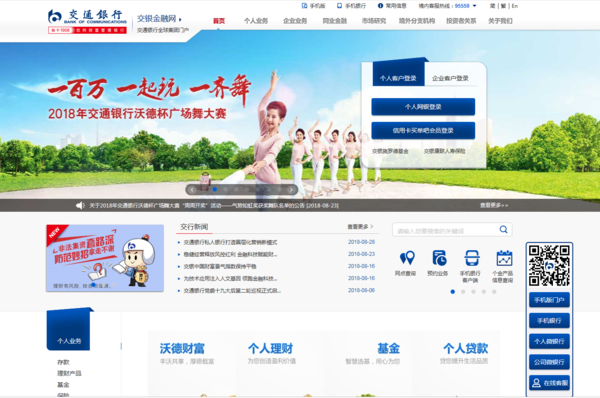The width and height of the screenshot is (600, 398).
Task: Click the QR code in the side panel
Action: (x=549, y=266)
